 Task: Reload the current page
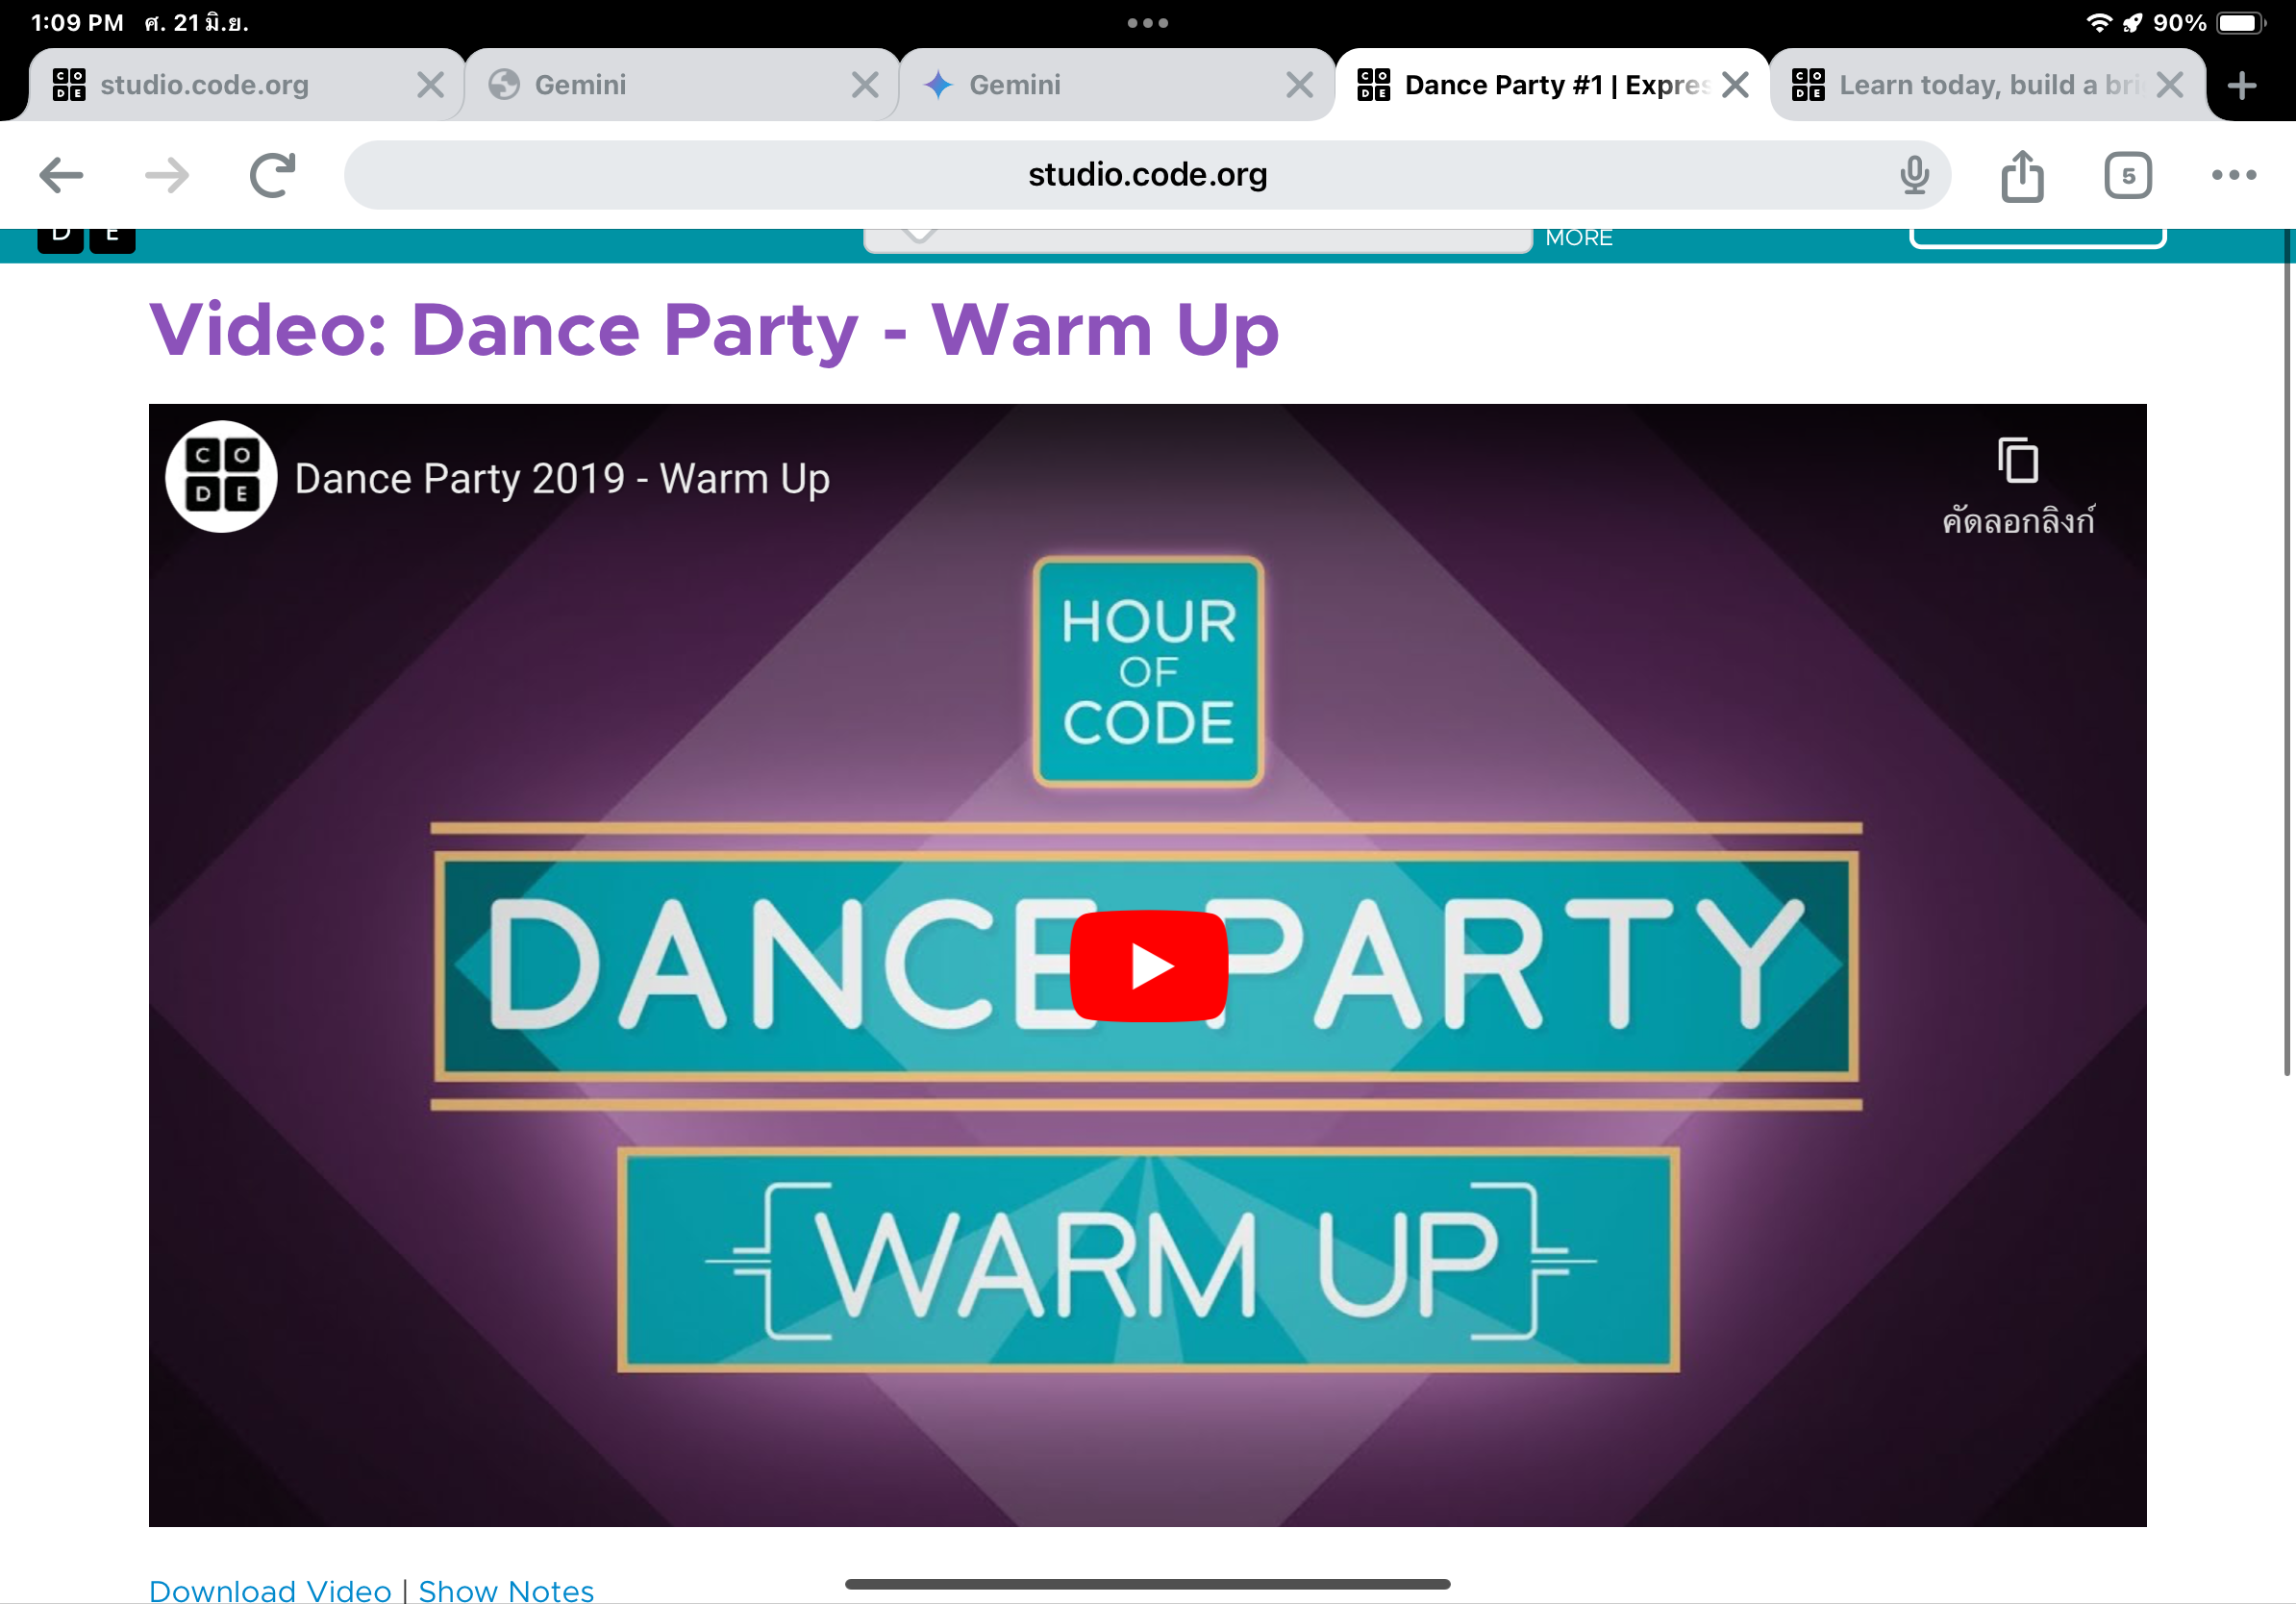(272, 176)
